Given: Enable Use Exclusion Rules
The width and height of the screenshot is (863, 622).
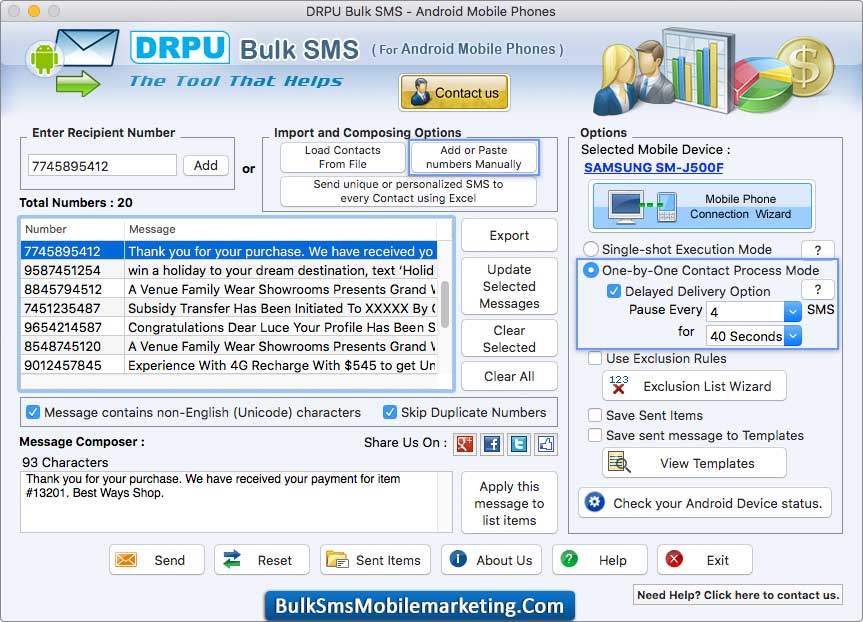Looking at the screenshot, I should pyautogui.click(x=595, y=358).
